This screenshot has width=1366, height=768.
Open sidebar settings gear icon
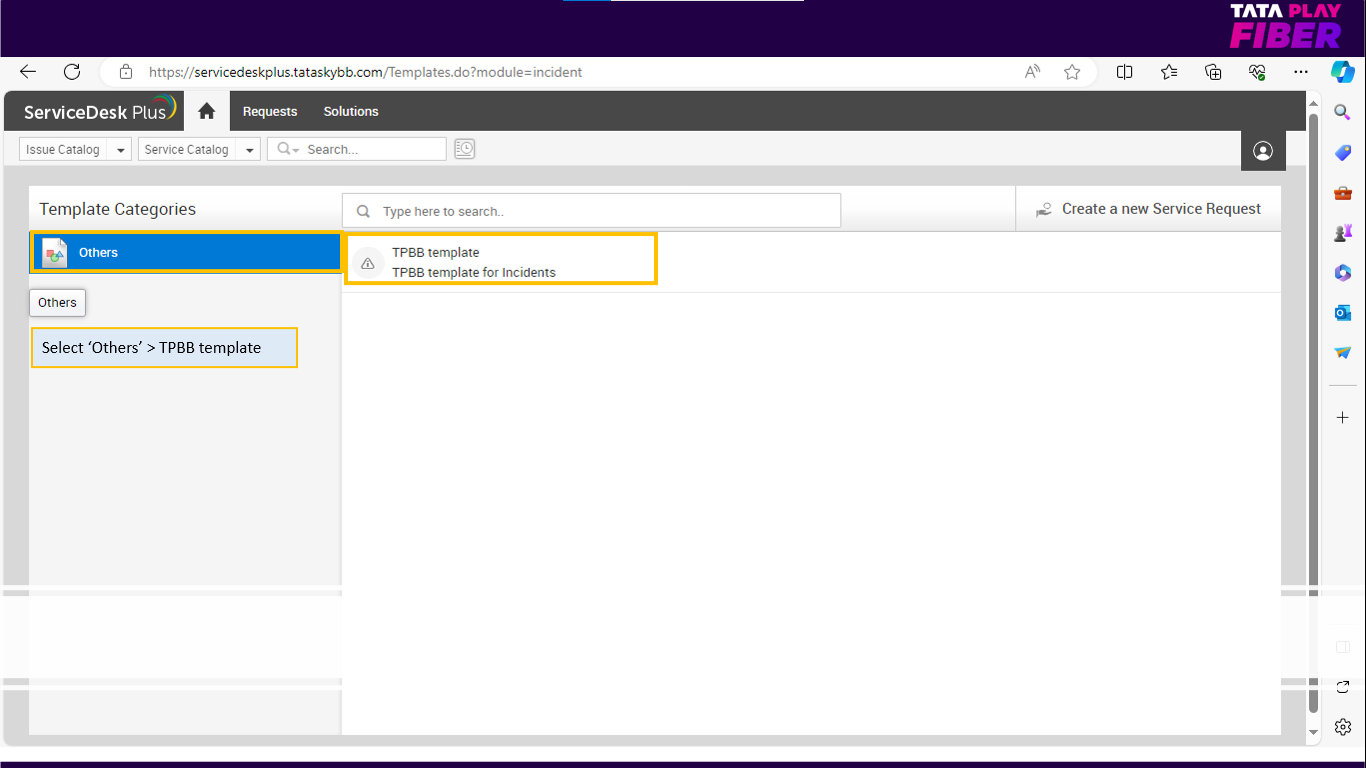(1342, 727)
